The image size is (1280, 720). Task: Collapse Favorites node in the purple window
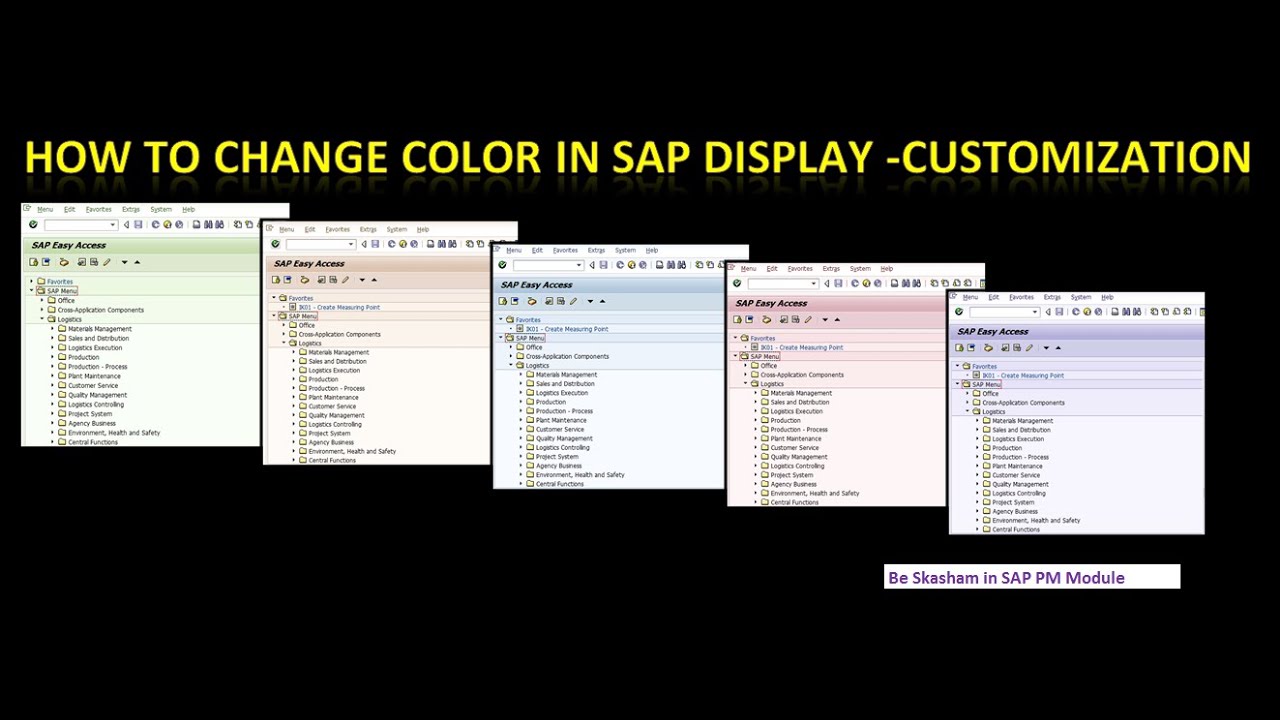958,366
